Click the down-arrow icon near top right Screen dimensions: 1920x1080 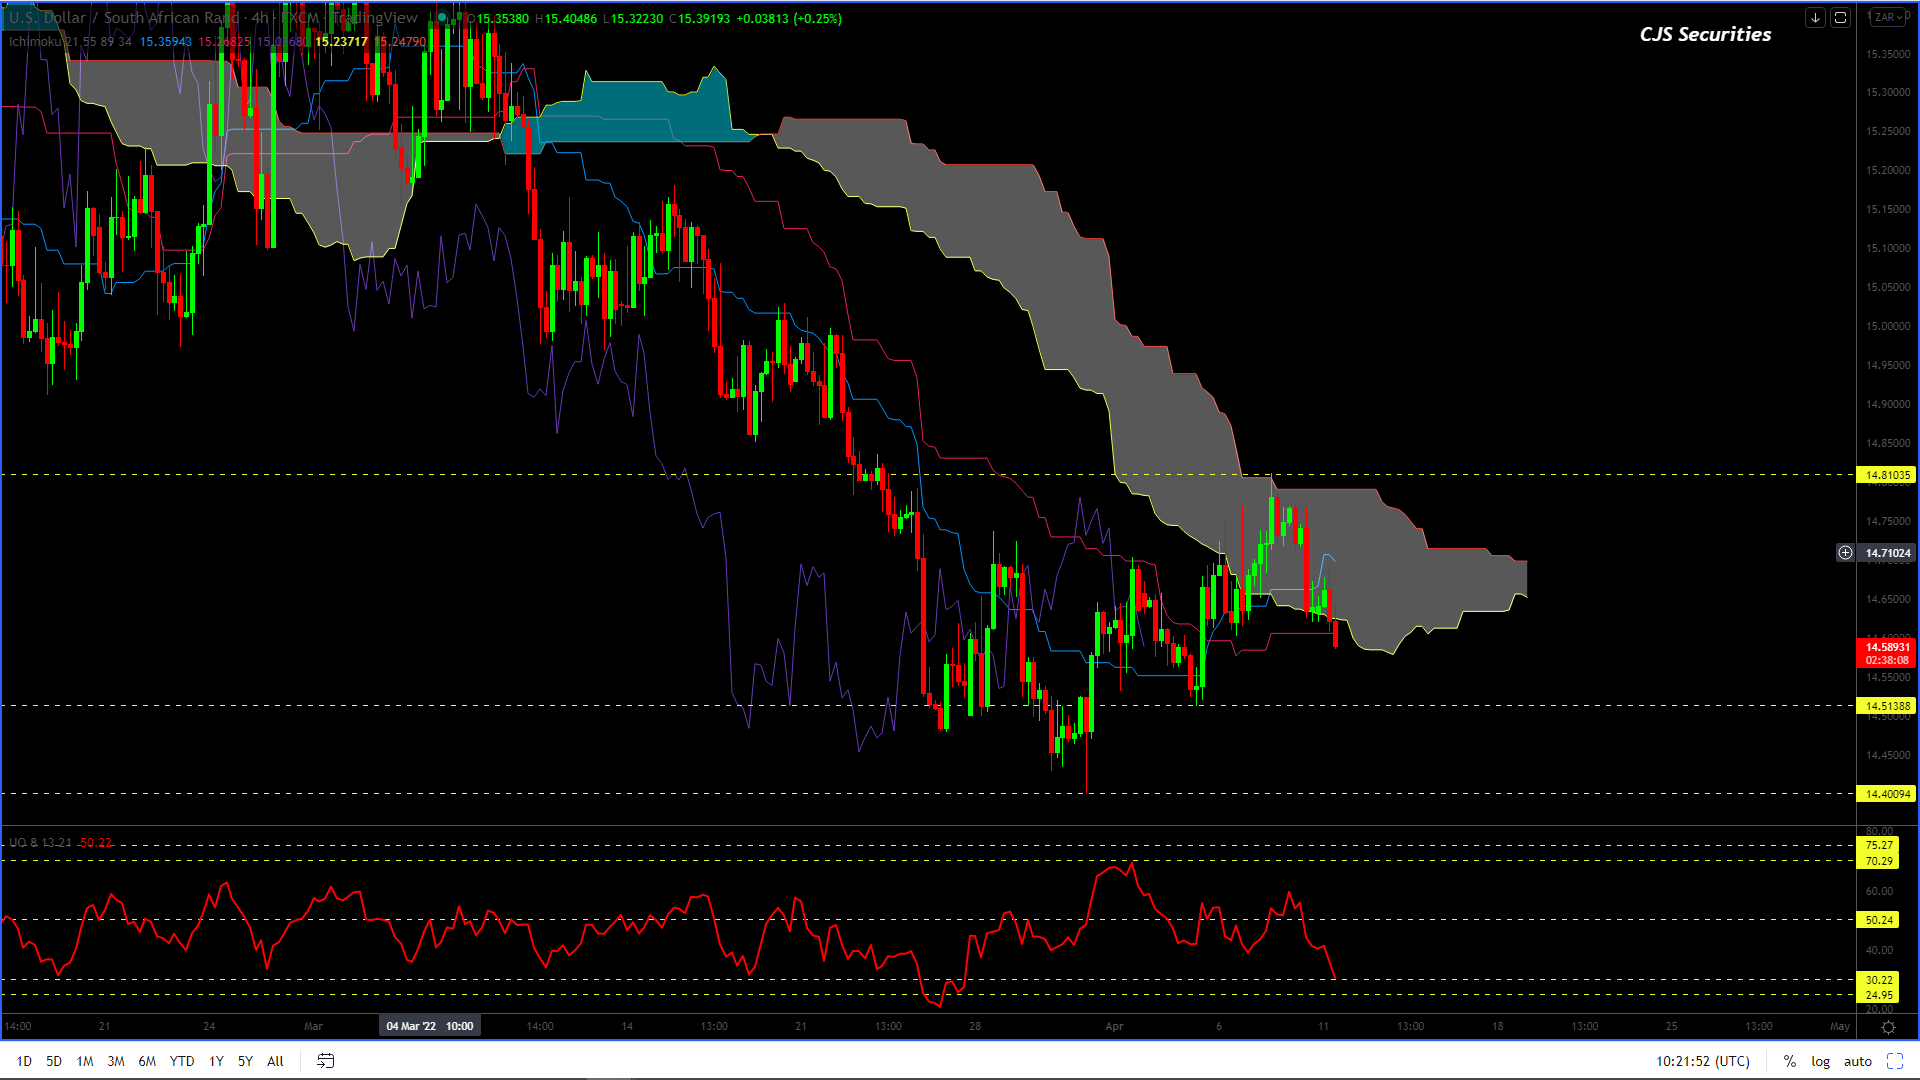[1815, 18]
